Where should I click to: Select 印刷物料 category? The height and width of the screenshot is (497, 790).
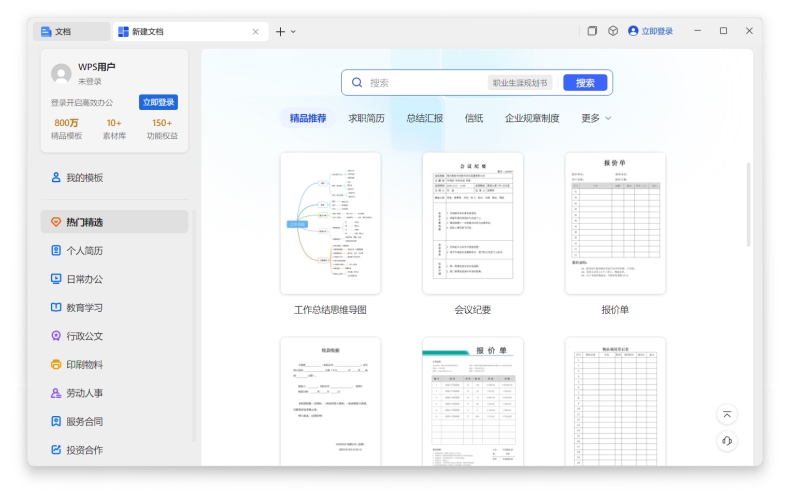coord(114,364)
